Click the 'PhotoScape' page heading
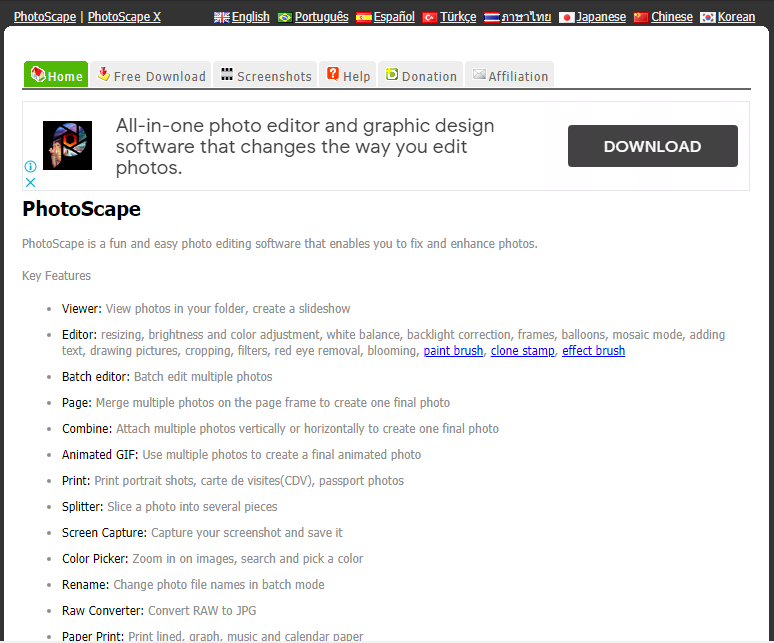The width and height of the screenshot is (774, 643). coord(81,209)
